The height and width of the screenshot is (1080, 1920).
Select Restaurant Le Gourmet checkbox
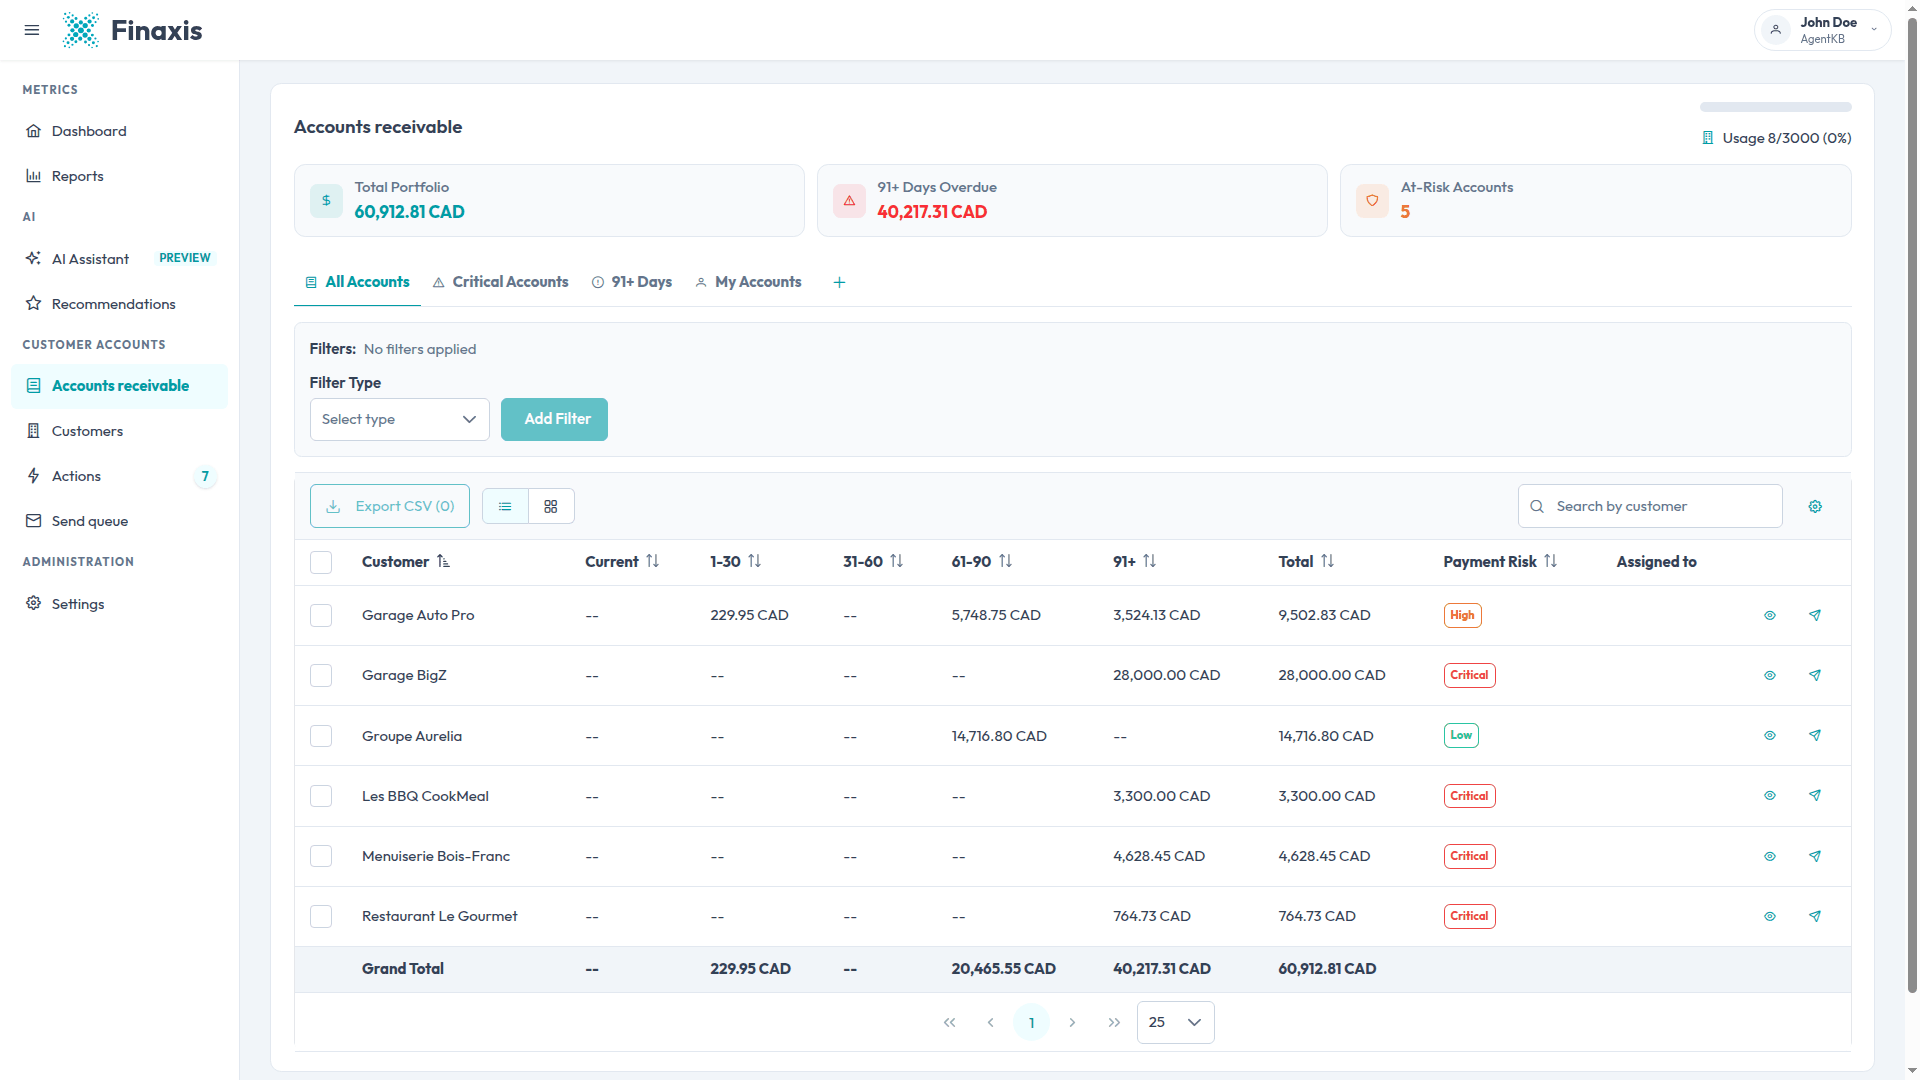[x=321, y=916]
